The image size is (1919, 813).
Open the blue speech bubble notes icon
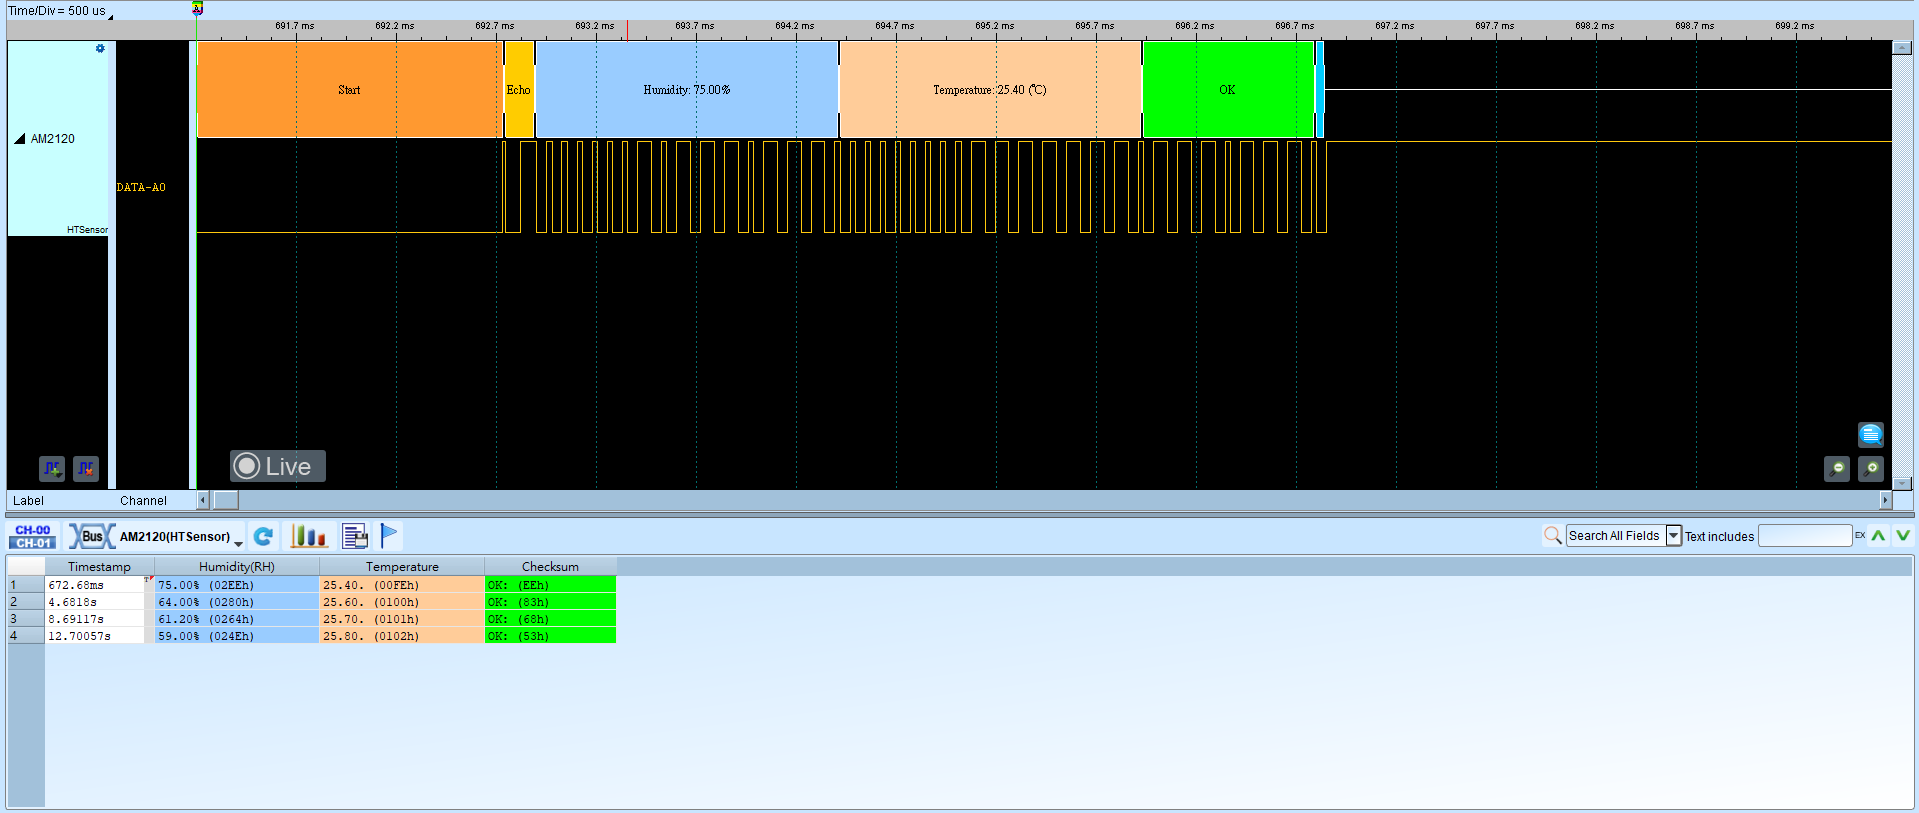[1871, 434]
